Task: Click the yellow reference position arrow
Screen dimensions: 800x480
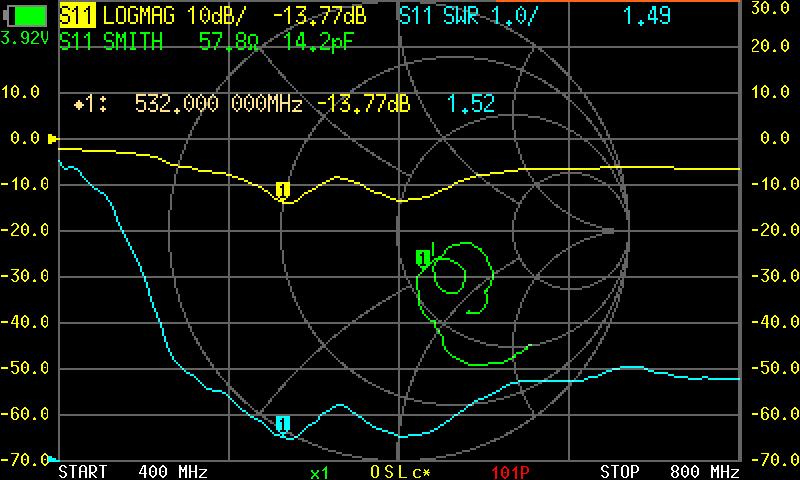Action: [54, 139]
